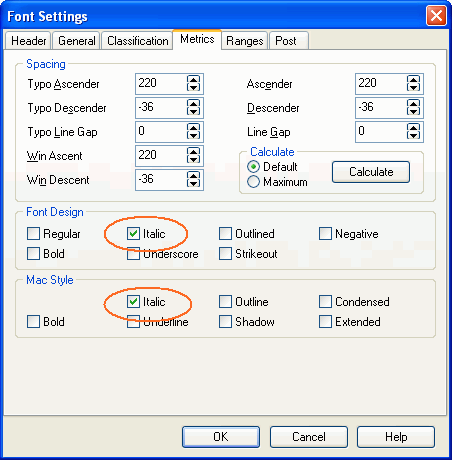
Task: Close the Font Settings dialog
Action: click(x=436, y=16)
